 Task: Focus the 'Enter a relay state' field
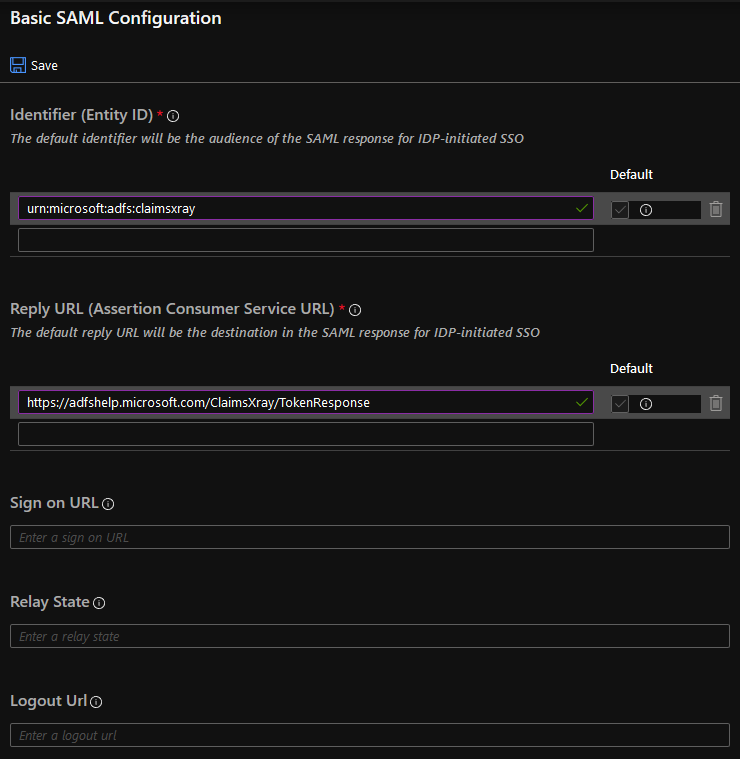pos(369,636)
